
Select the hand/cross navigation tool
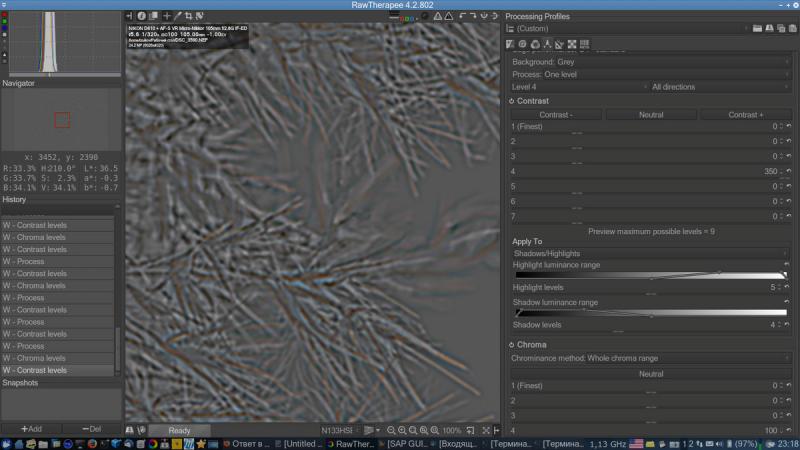pyautogui.click(x=166, y=16)
